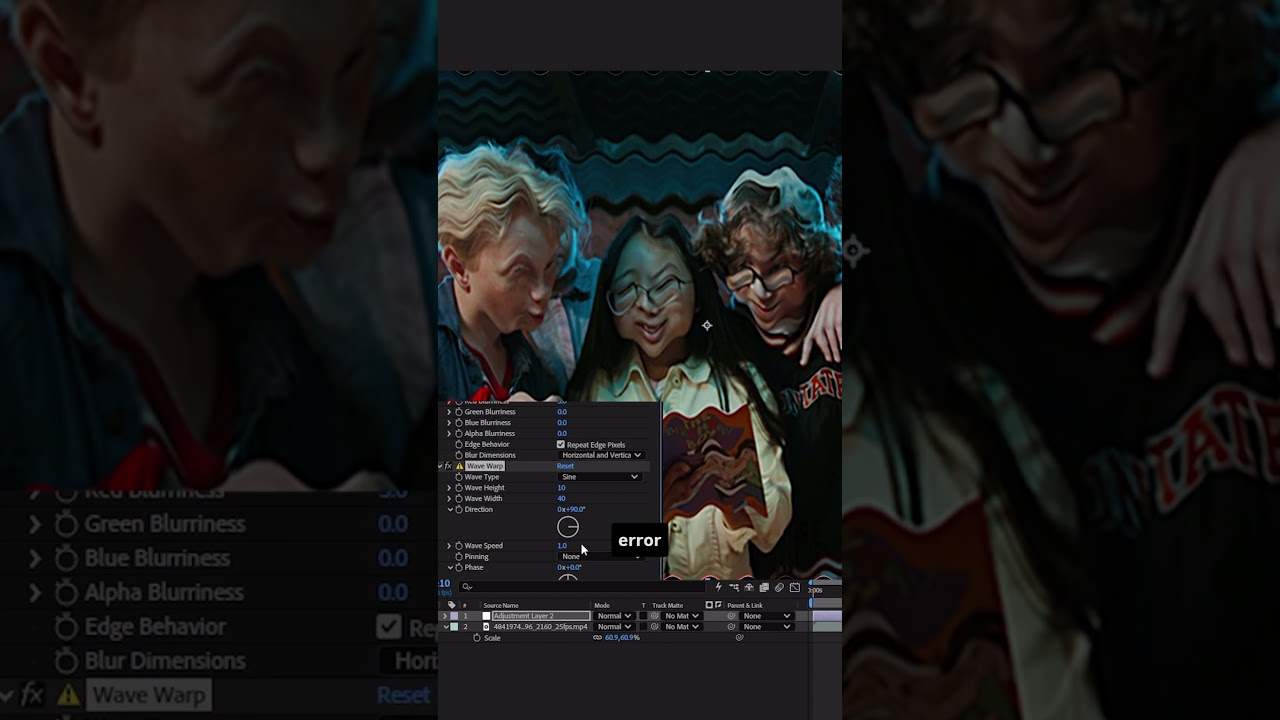
Task: Toggle the Wave Width stopwatch
Action: coord(459,499)
